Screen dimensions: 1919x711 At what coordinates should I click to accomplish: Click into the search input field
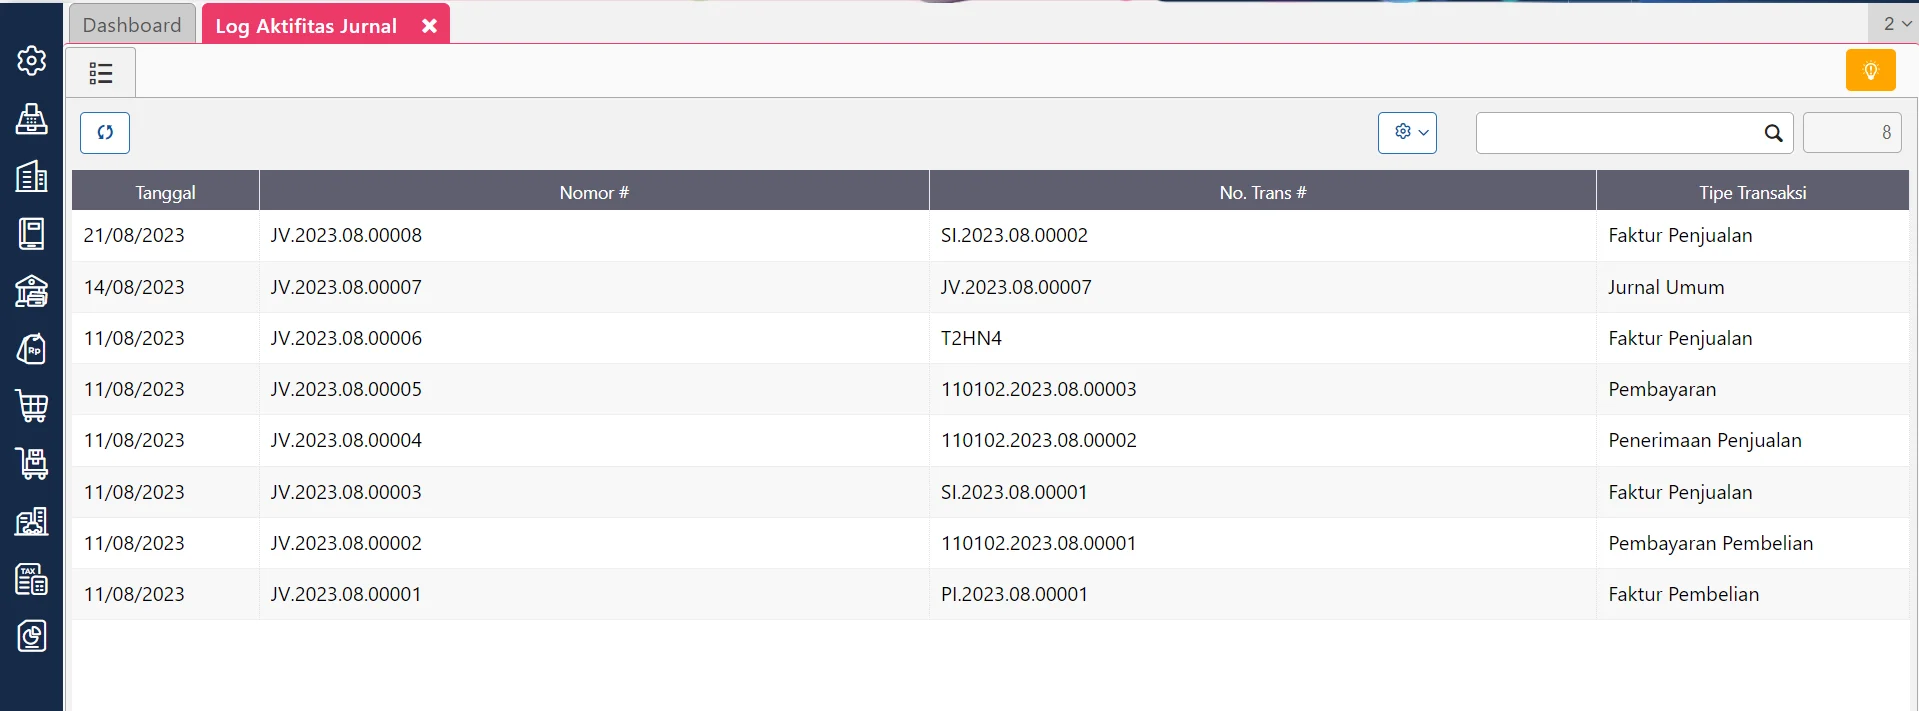(x=1615, y=133)
